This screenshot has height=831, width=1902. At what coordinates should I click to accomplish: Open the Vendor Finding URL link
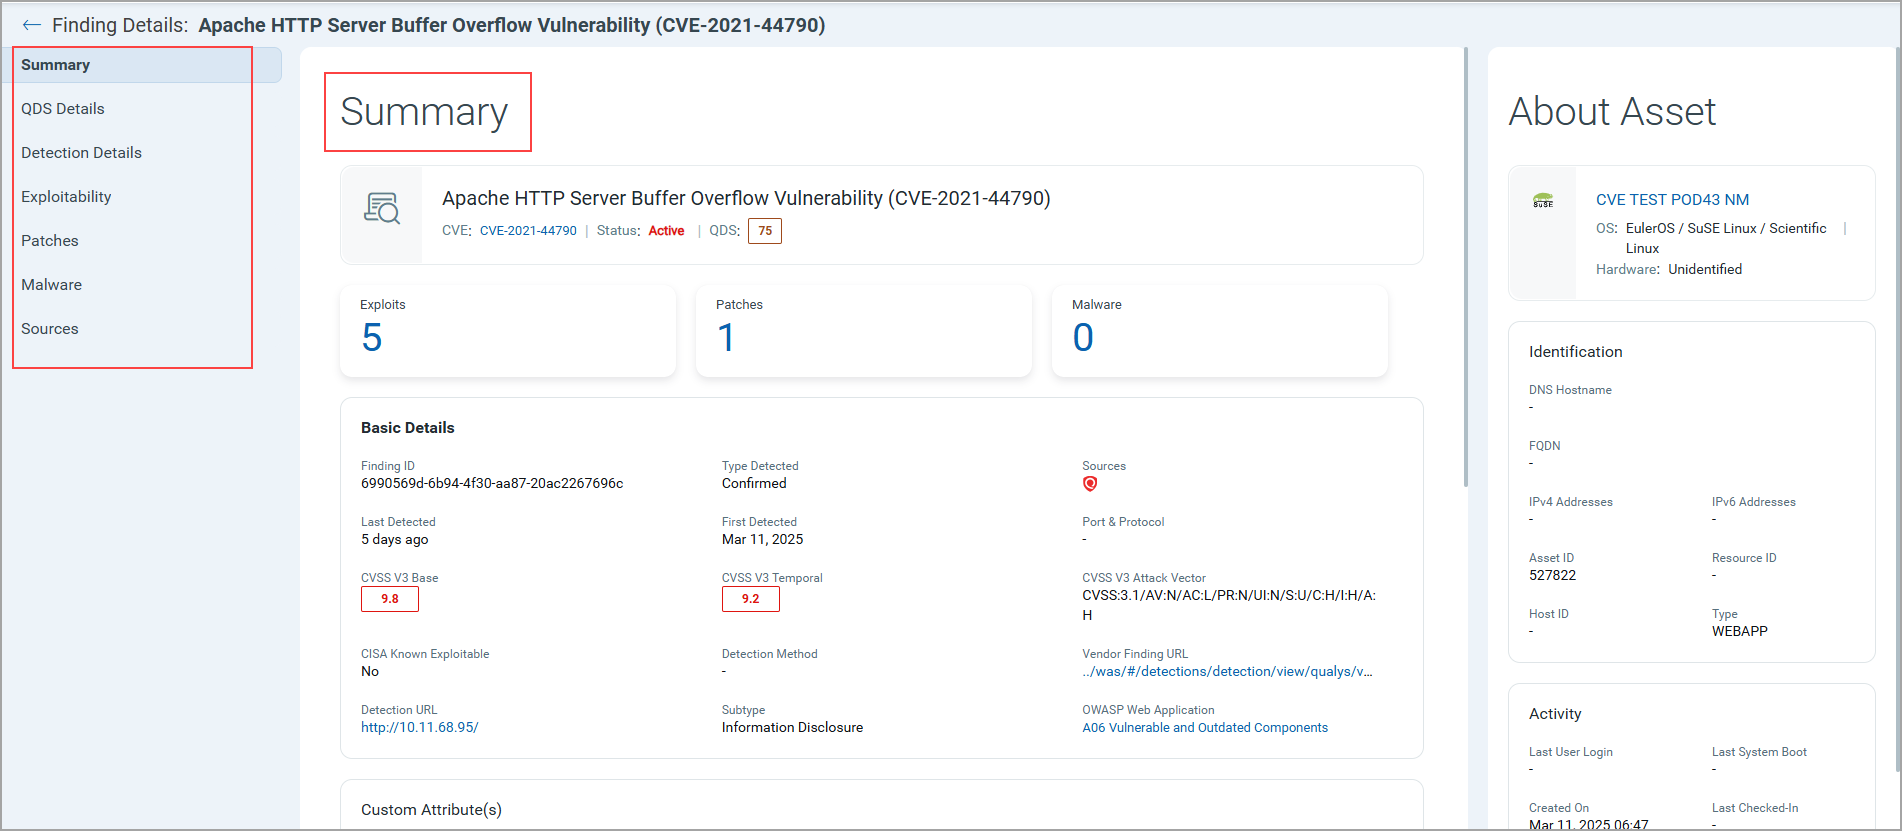pyautogui.click(x=1227, y=672)
